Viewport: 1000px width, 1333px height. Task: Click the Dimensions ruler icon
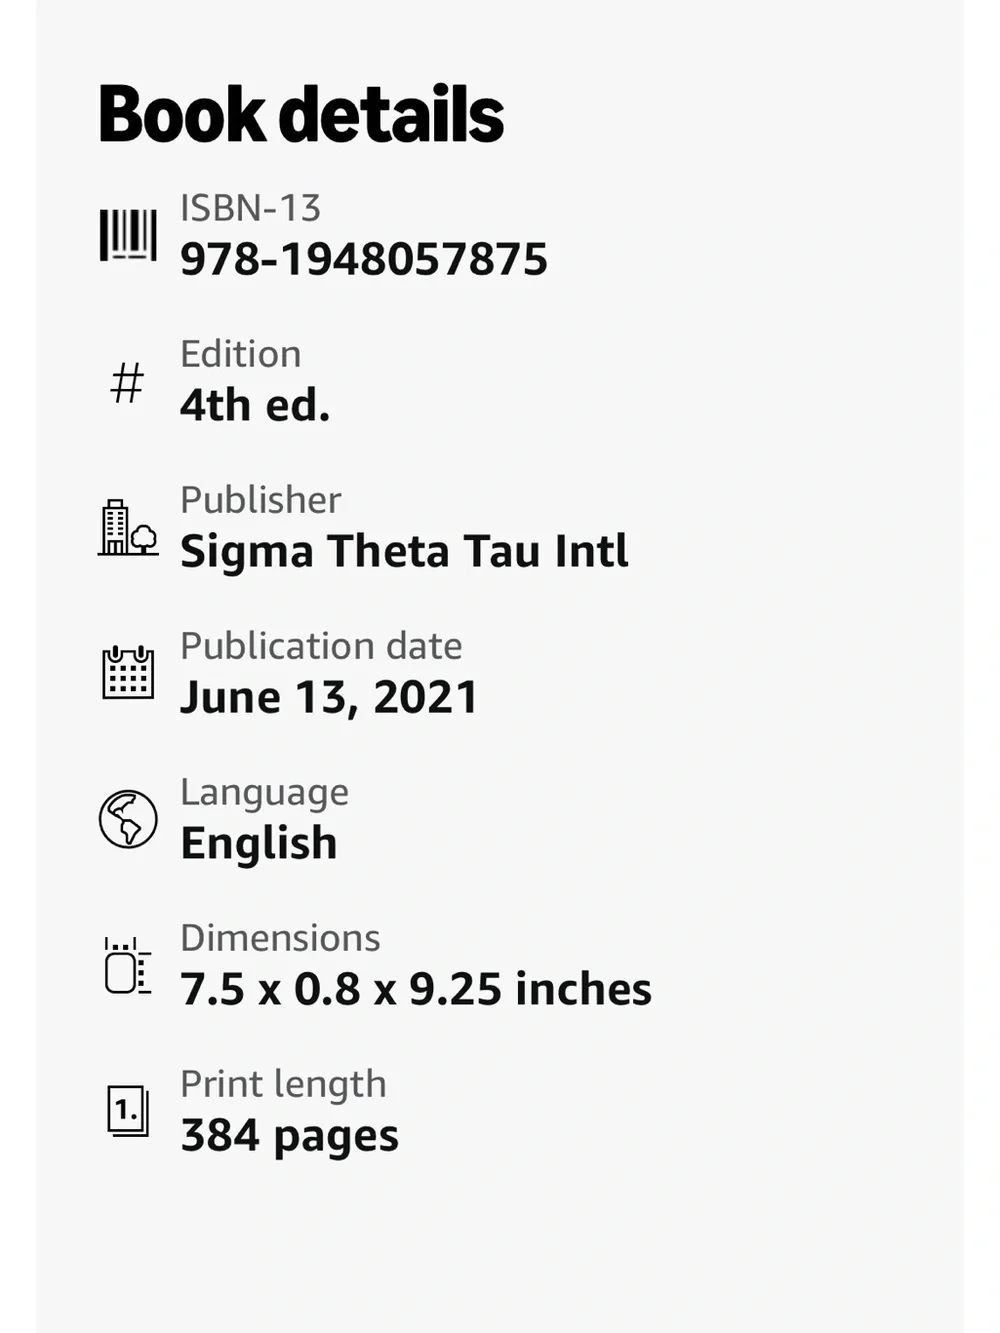128,966
